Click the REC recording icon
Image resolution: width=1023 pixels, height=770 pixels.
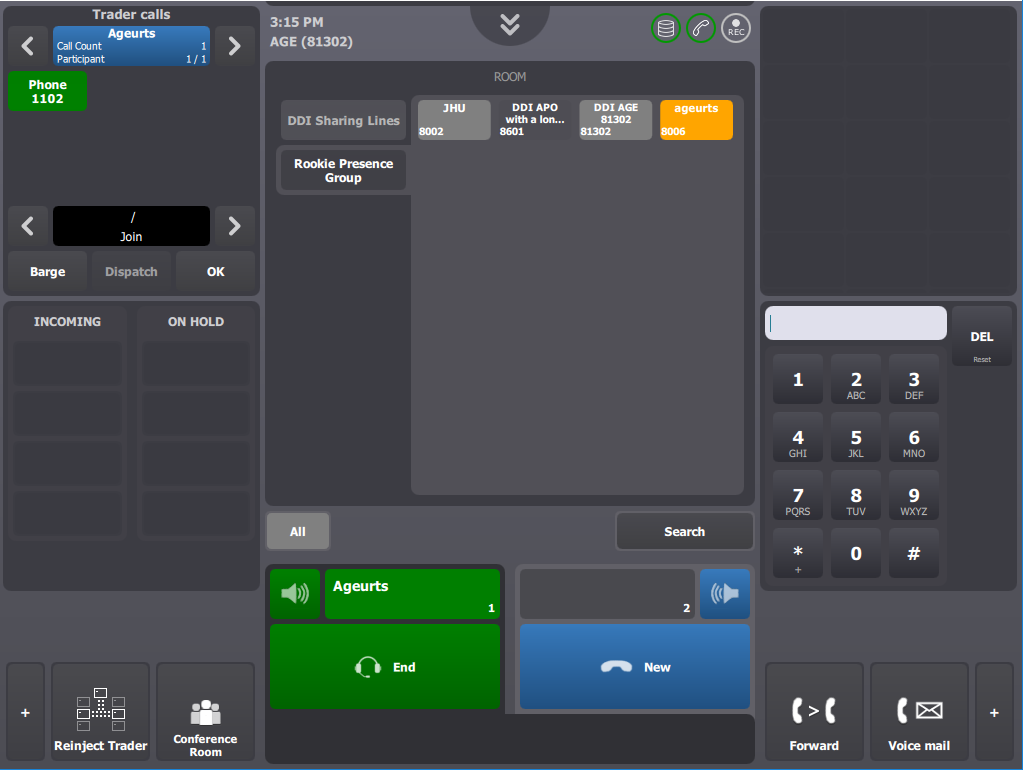coord(735,29)
